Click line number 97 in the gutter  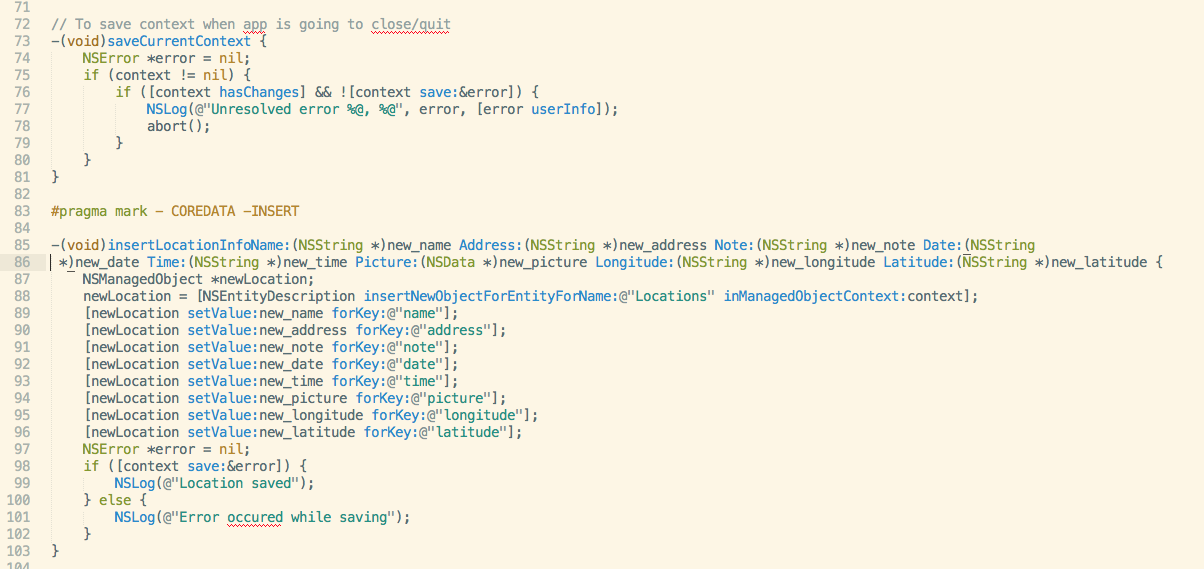(23, 449)
